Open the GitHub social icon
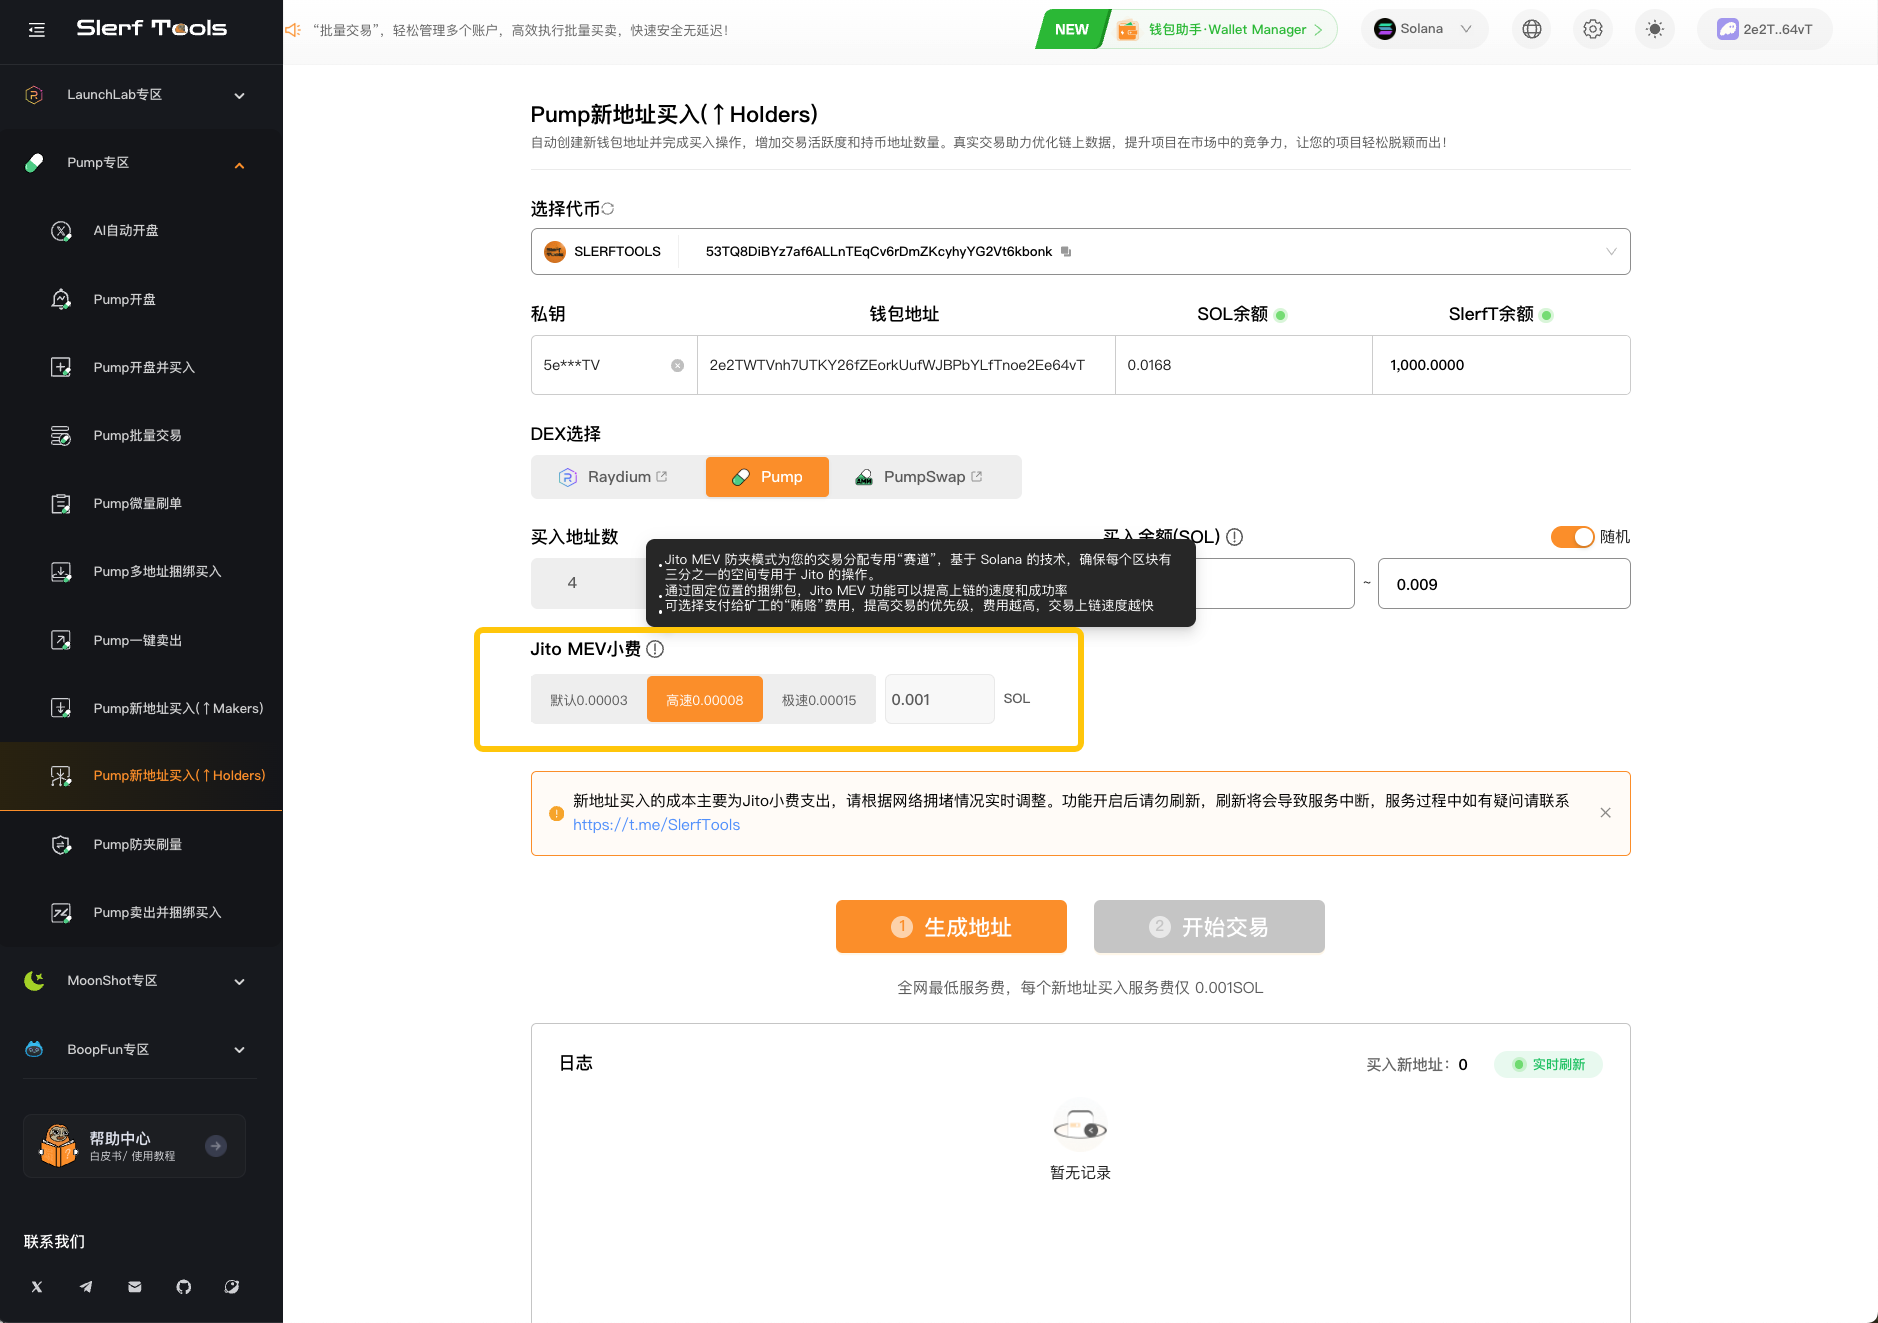 pos(184,1287)
